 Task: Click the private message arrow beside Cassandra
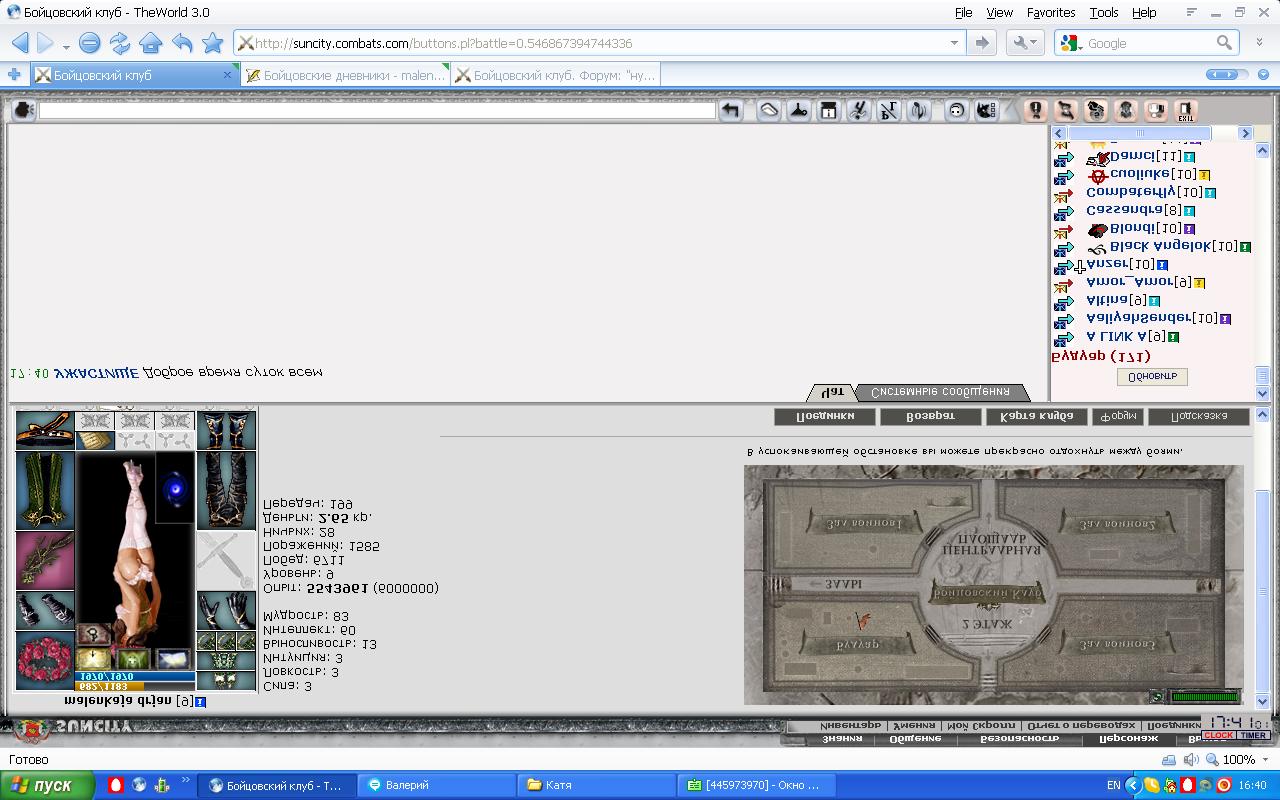(x=1064, y=212)
